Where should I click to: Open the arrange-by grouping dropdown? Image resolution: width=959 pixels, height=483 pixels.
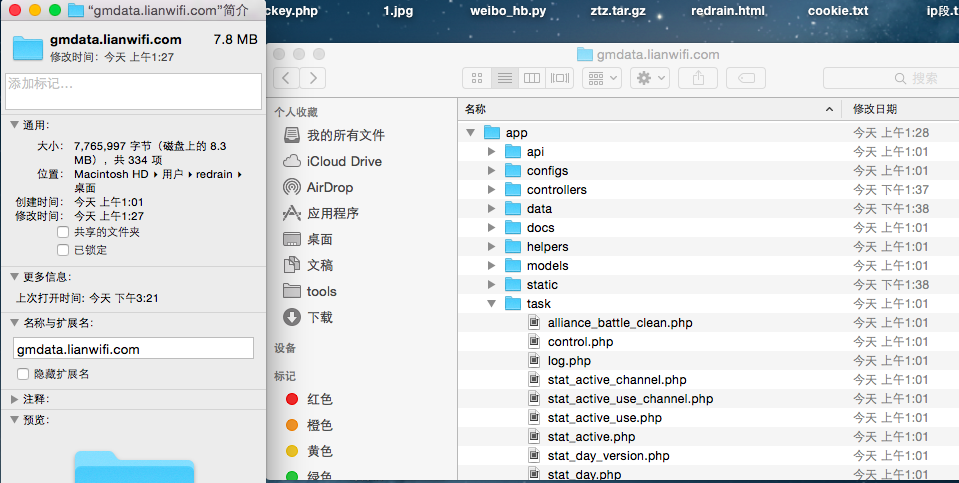(602, 78)
